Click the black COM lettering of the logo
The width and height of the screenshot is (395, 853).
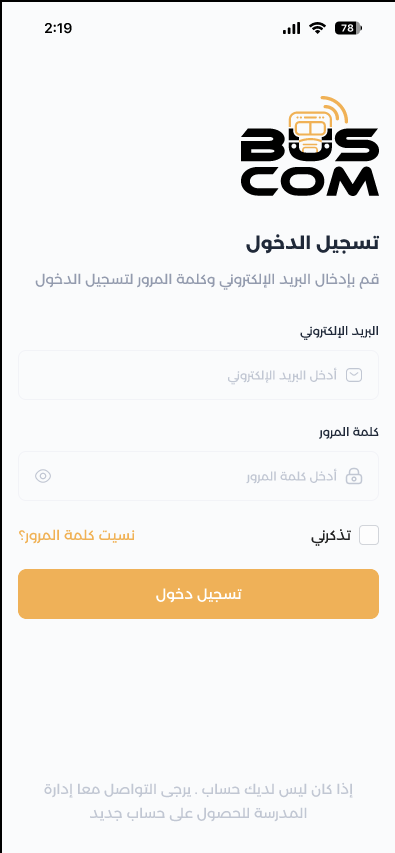(x=310, y=181)
